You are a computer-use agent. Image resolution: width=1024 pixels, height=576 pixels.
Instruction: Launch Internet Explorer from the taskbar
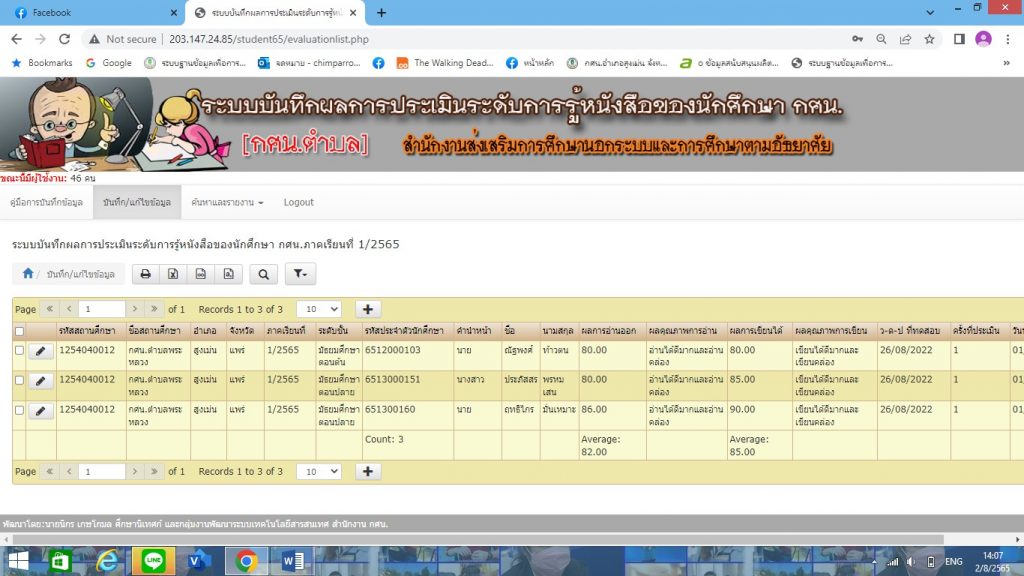click(x=107, y=561)
